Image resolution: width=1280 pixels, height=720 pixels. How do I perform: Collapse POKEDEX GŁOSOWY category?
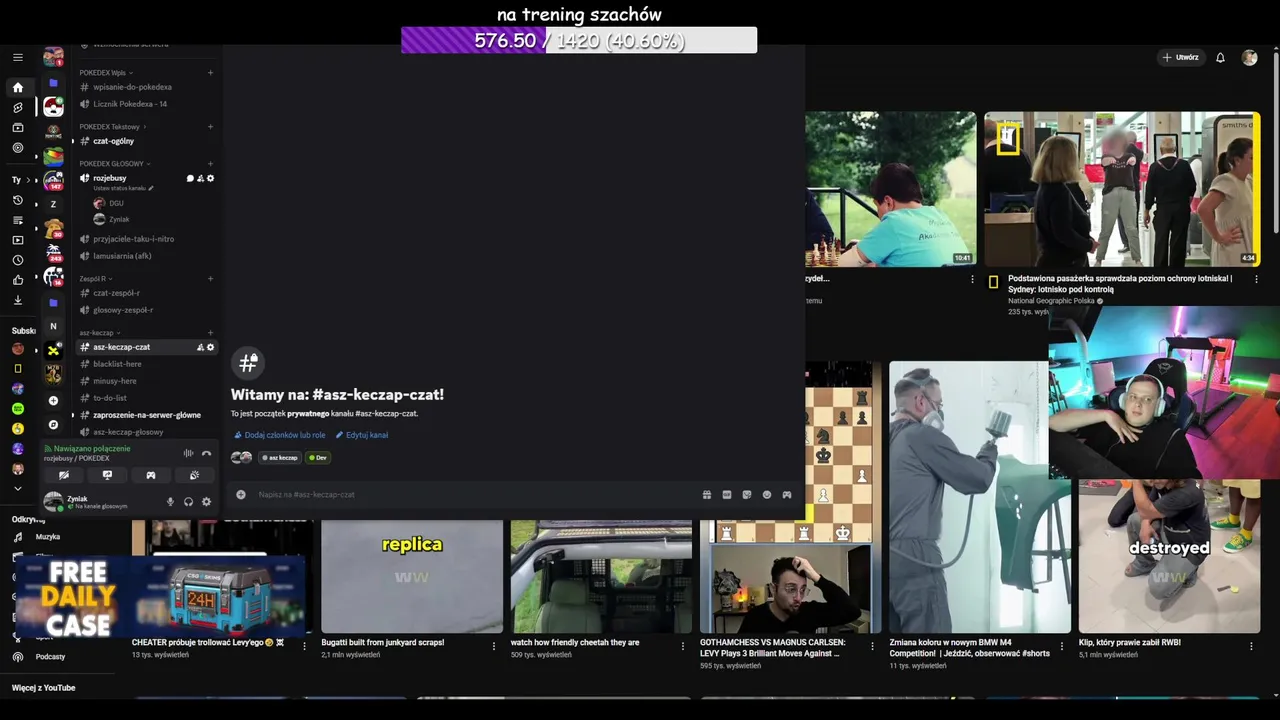tap(115, 163)
